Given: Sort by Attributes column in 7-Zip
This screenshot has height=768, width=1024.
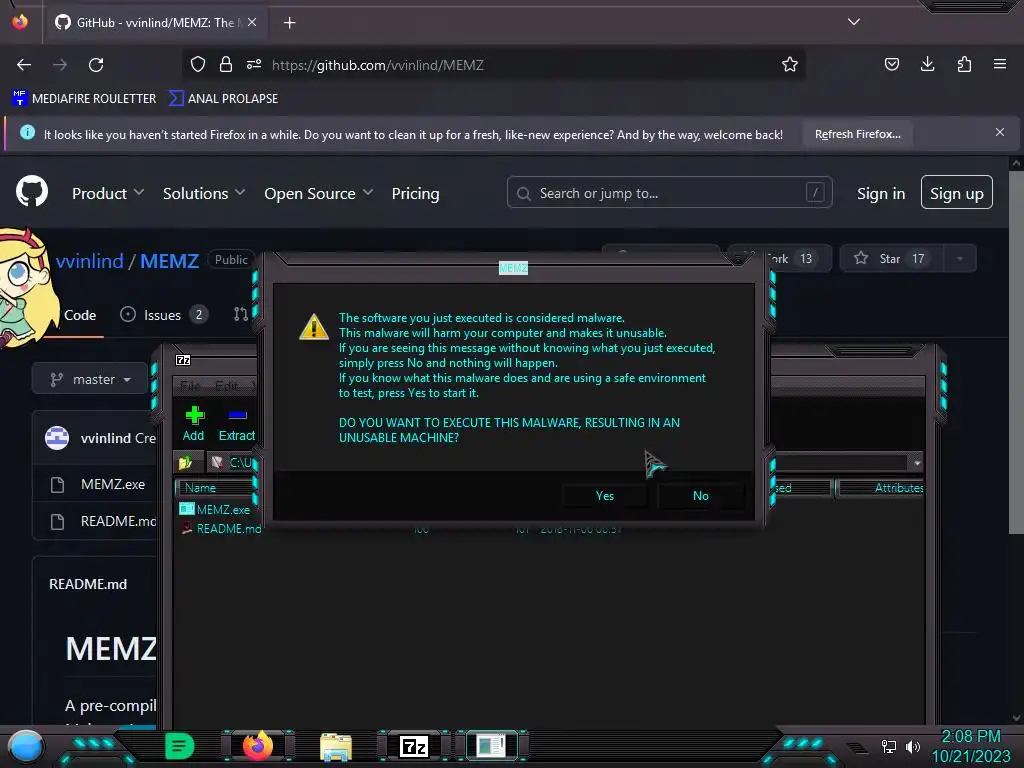Looking at the screenshot, I should coord(880,488).
